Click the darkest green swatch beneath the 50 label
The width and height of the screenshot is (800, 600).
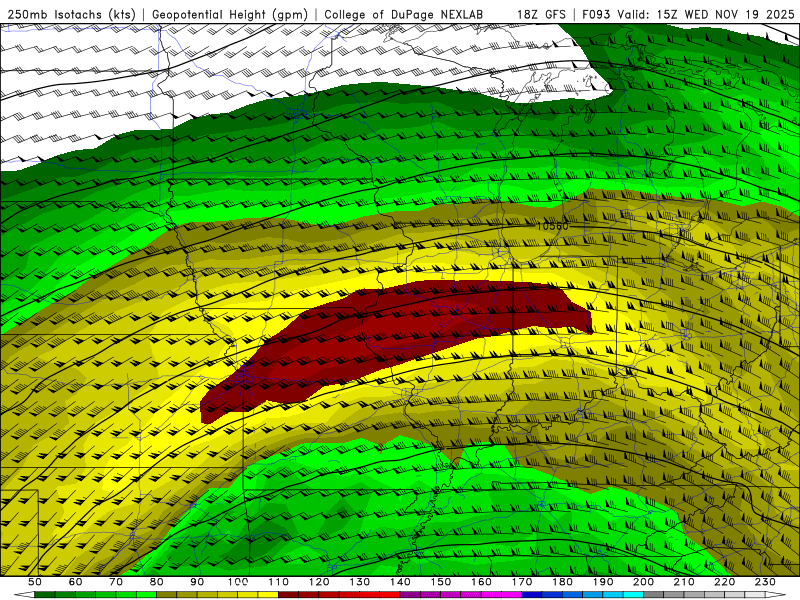(45, 595)
